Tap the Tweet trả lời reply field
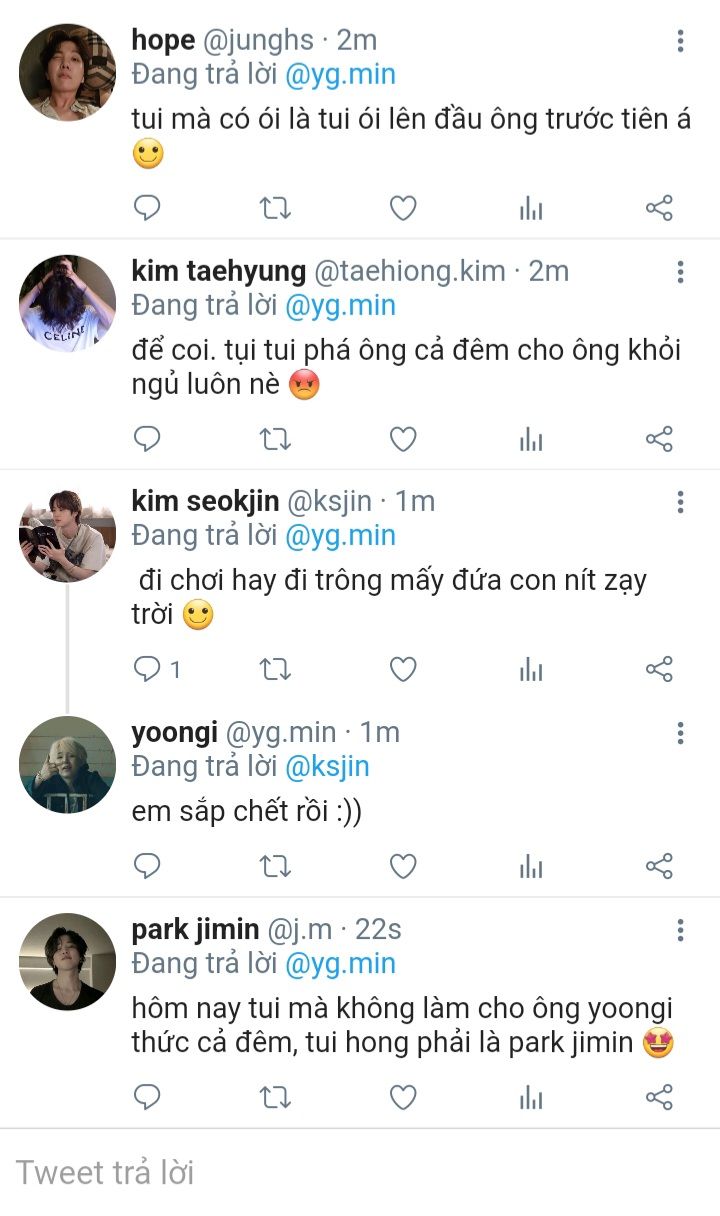Screen dimensions: 720x1216 (x=360, y=1172)
